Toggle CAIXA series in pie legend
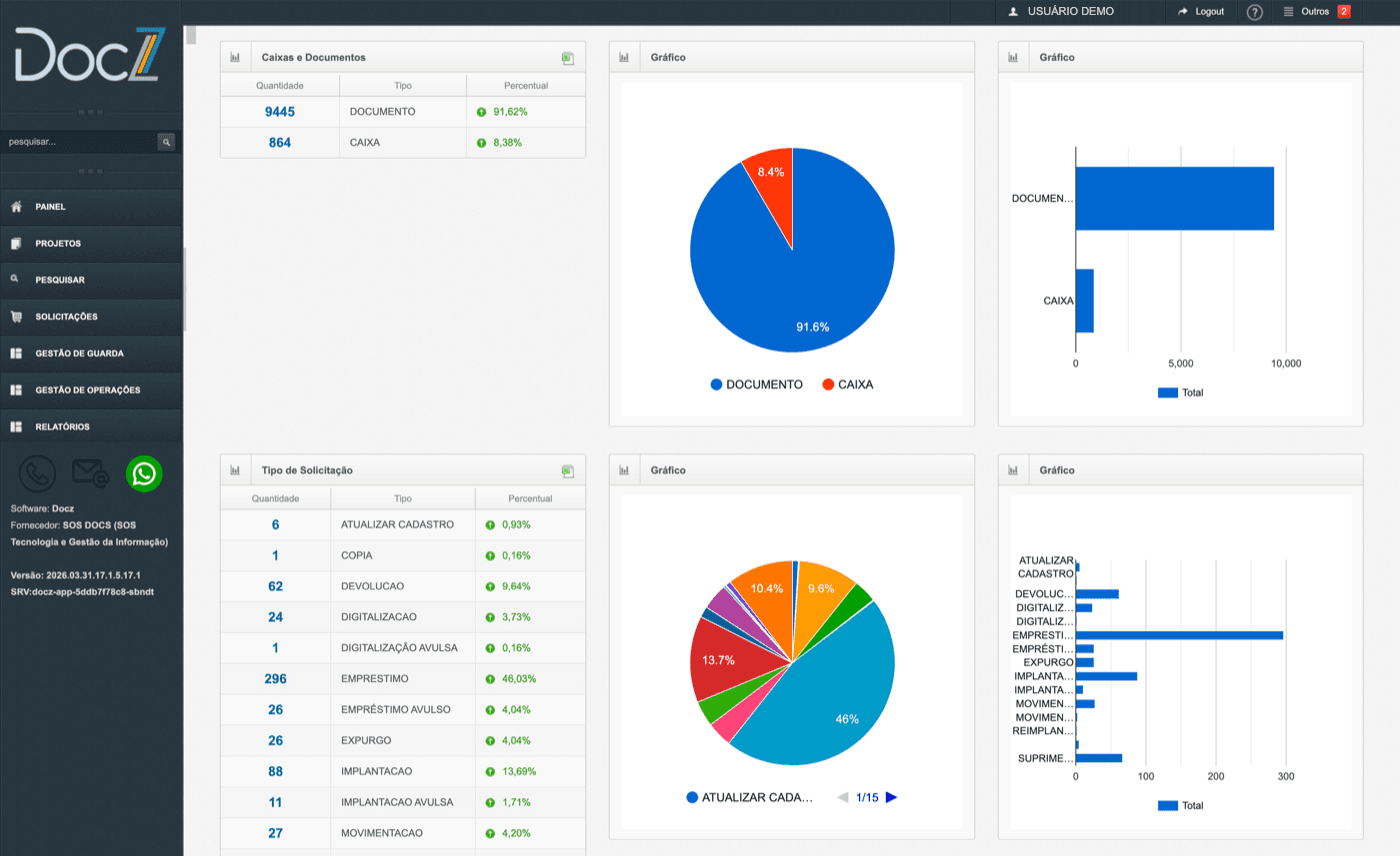 click(x=847, y=384)
